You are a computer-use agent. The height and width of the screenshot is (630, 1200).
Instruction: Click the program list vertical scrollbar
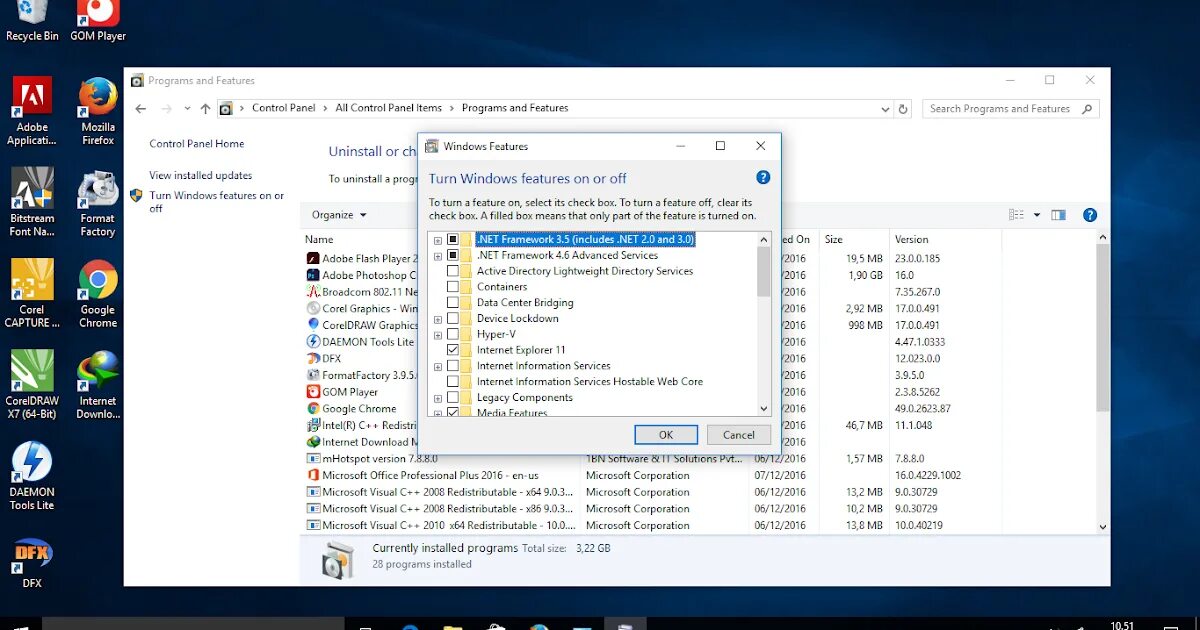pyautogui.click(x=1103, y=328)
